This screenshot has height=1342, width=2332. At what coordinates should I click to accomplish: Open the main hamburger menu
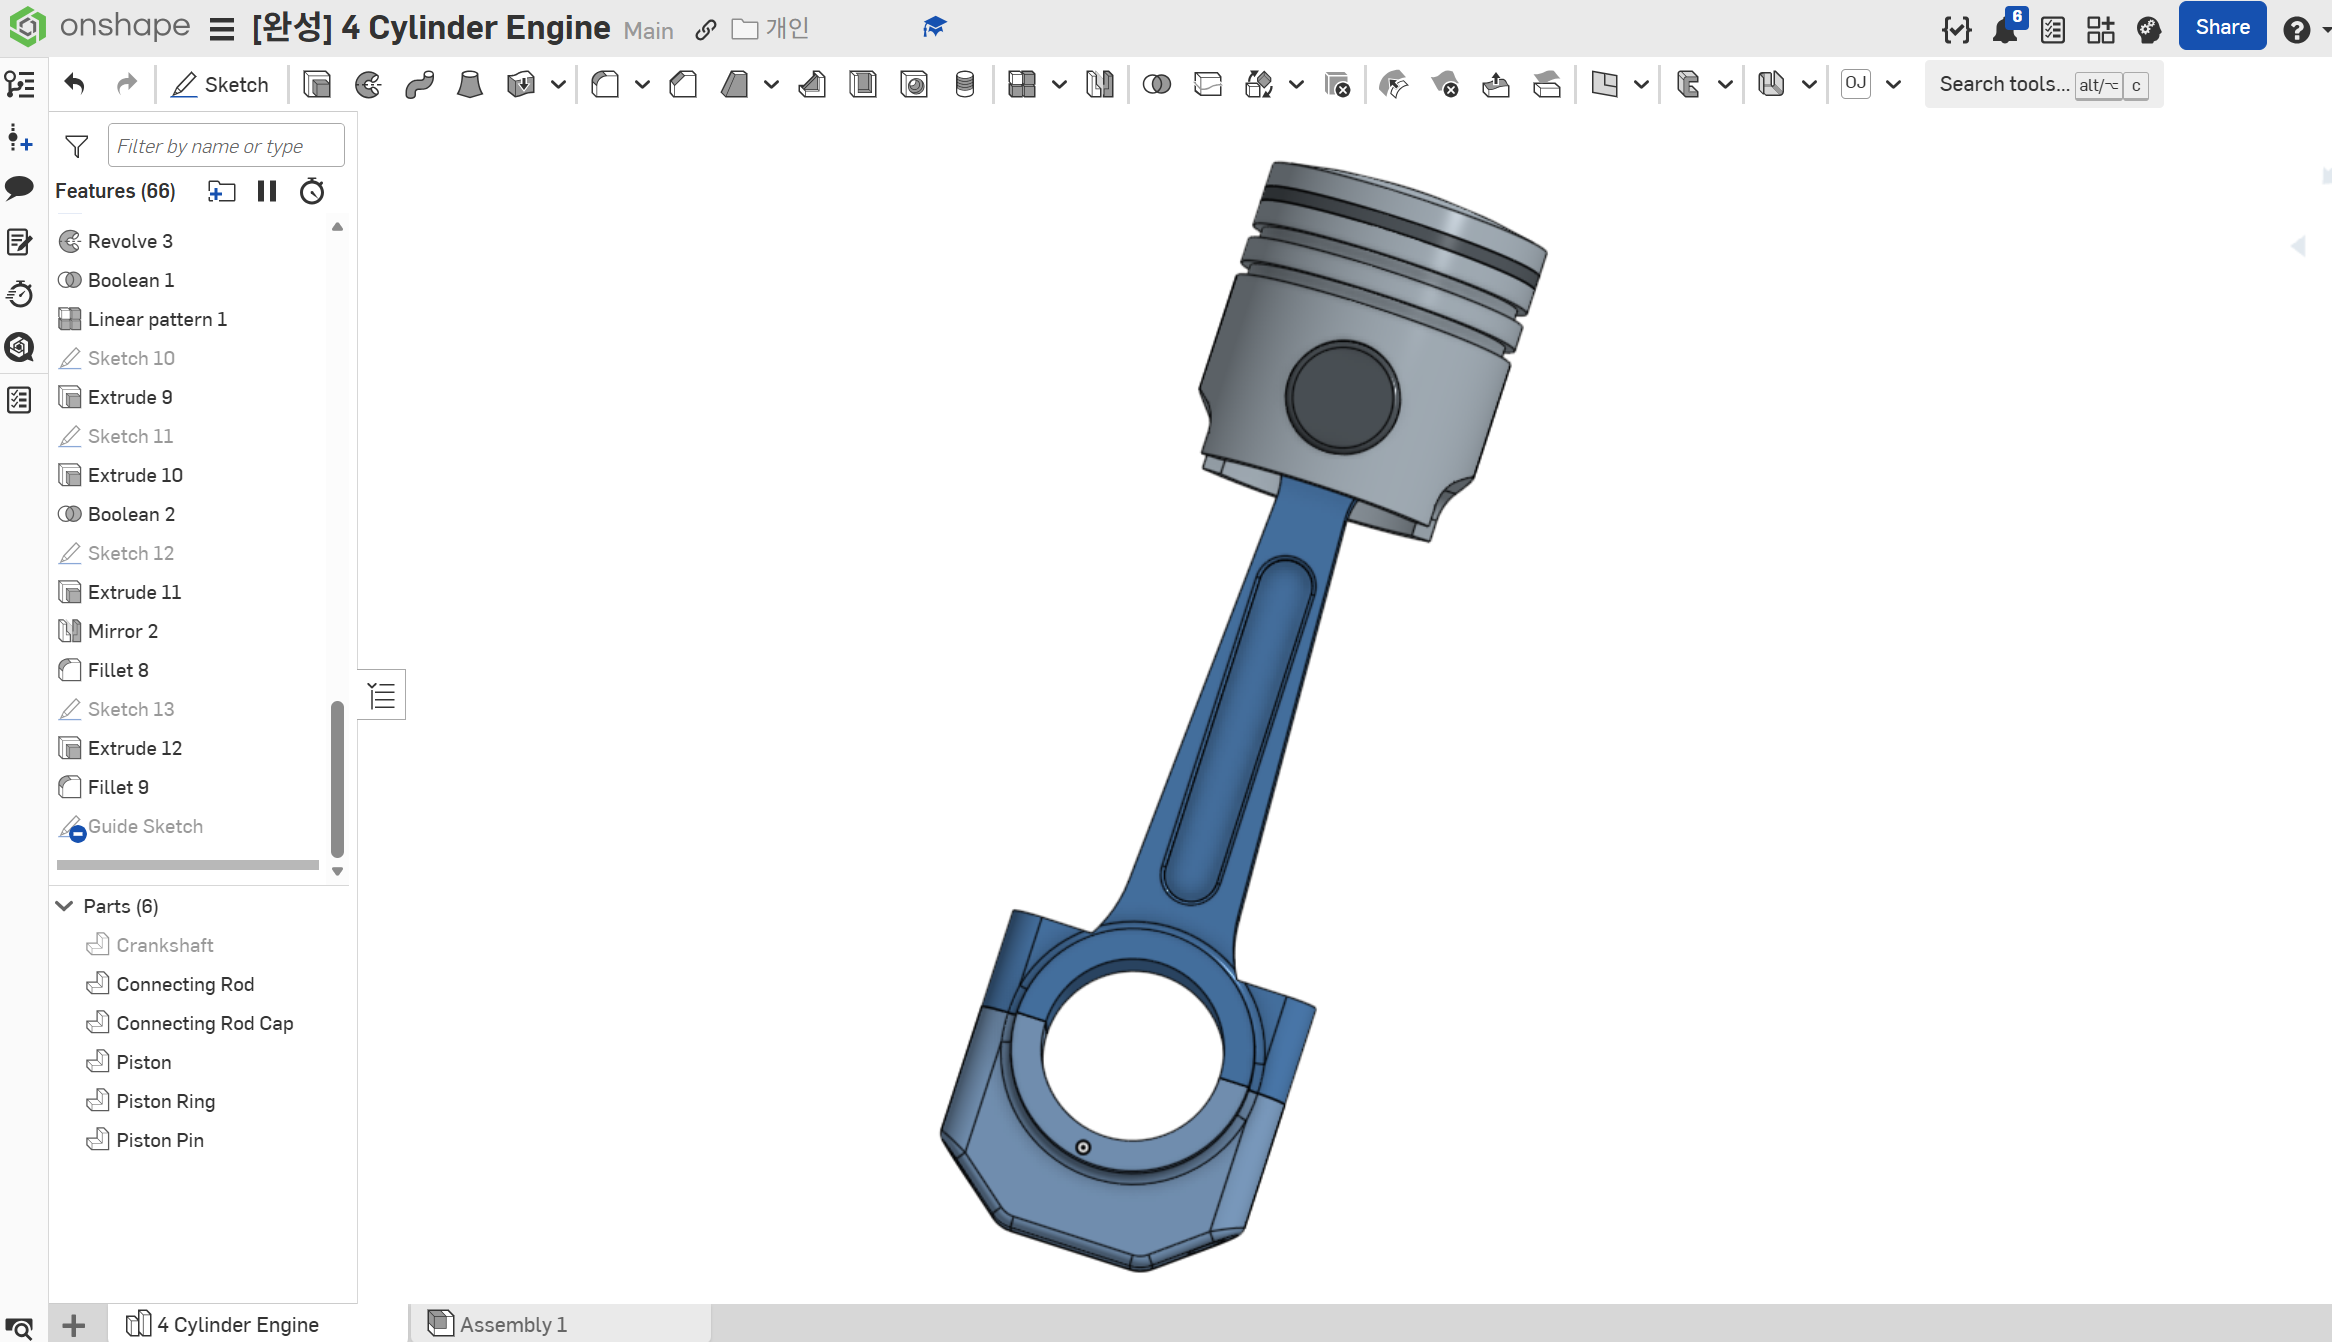coord(221,30)
